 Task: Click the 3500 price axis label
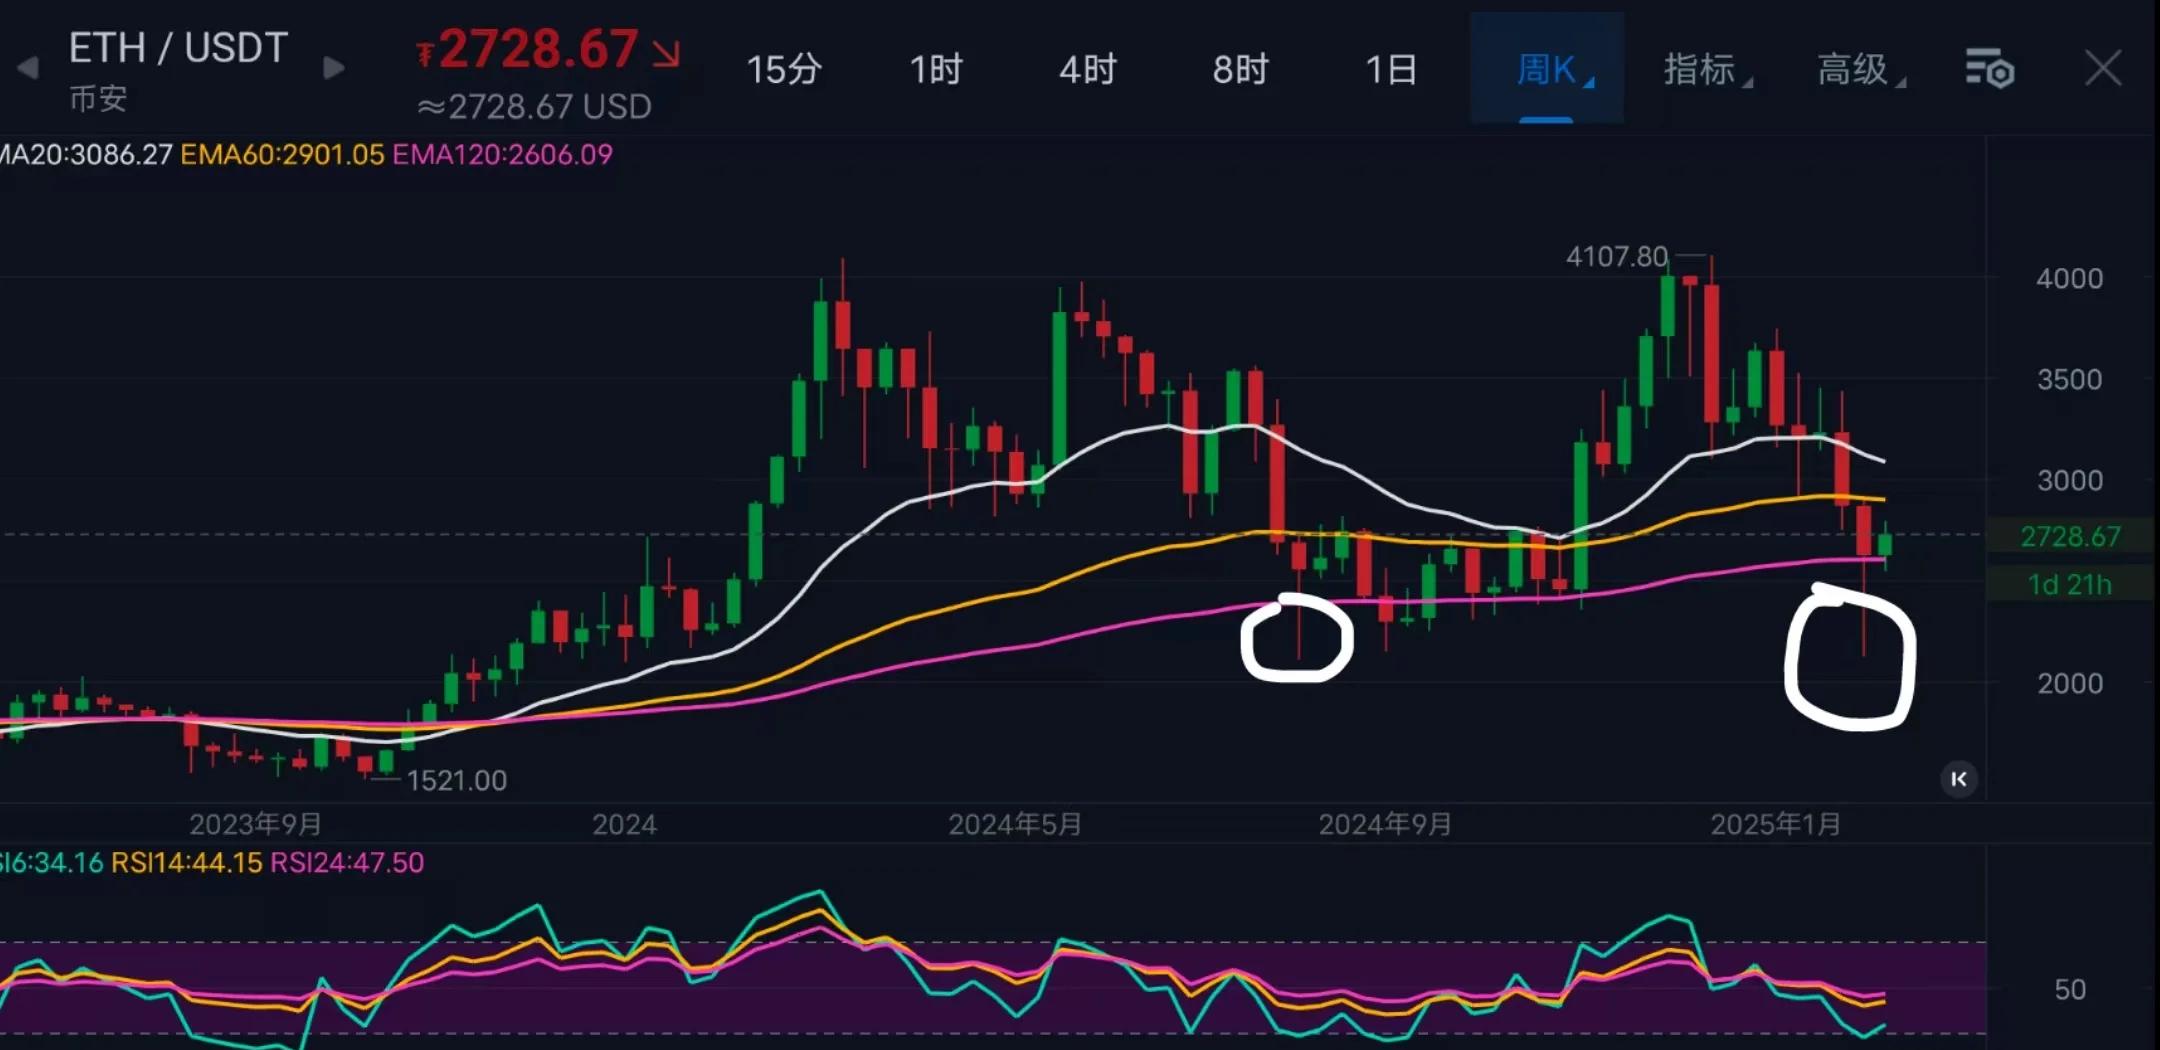pos(2069,379)
